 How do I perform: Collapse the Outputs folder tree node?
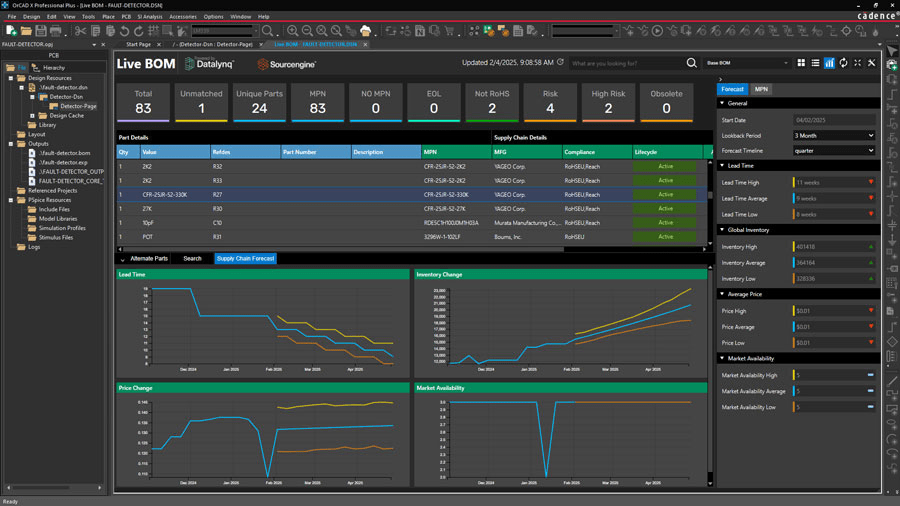(x=10, y=144)
